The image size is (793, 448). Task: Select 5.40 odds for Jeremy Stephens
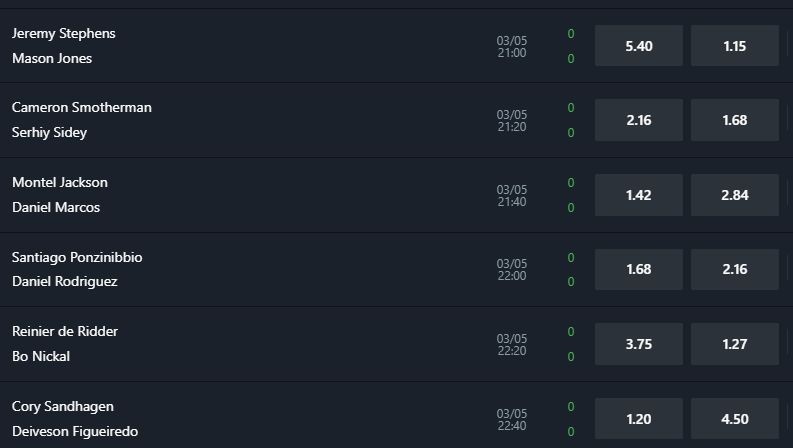(639, 46)
